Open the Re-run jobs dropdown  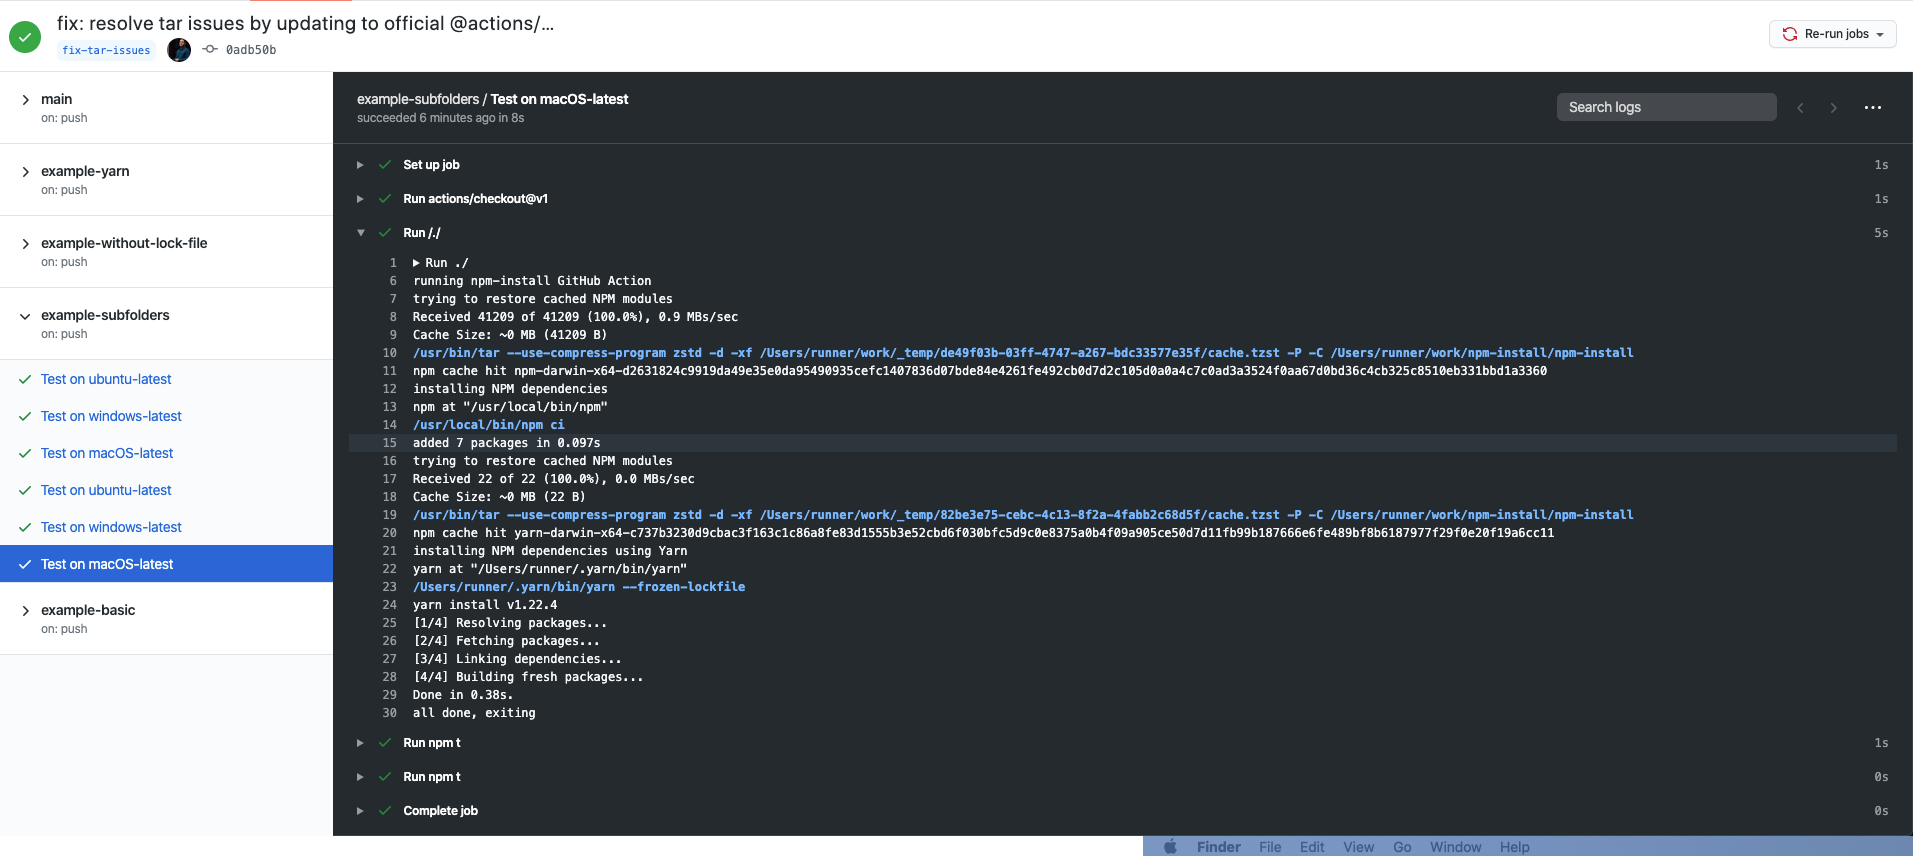pos(1833,34)
